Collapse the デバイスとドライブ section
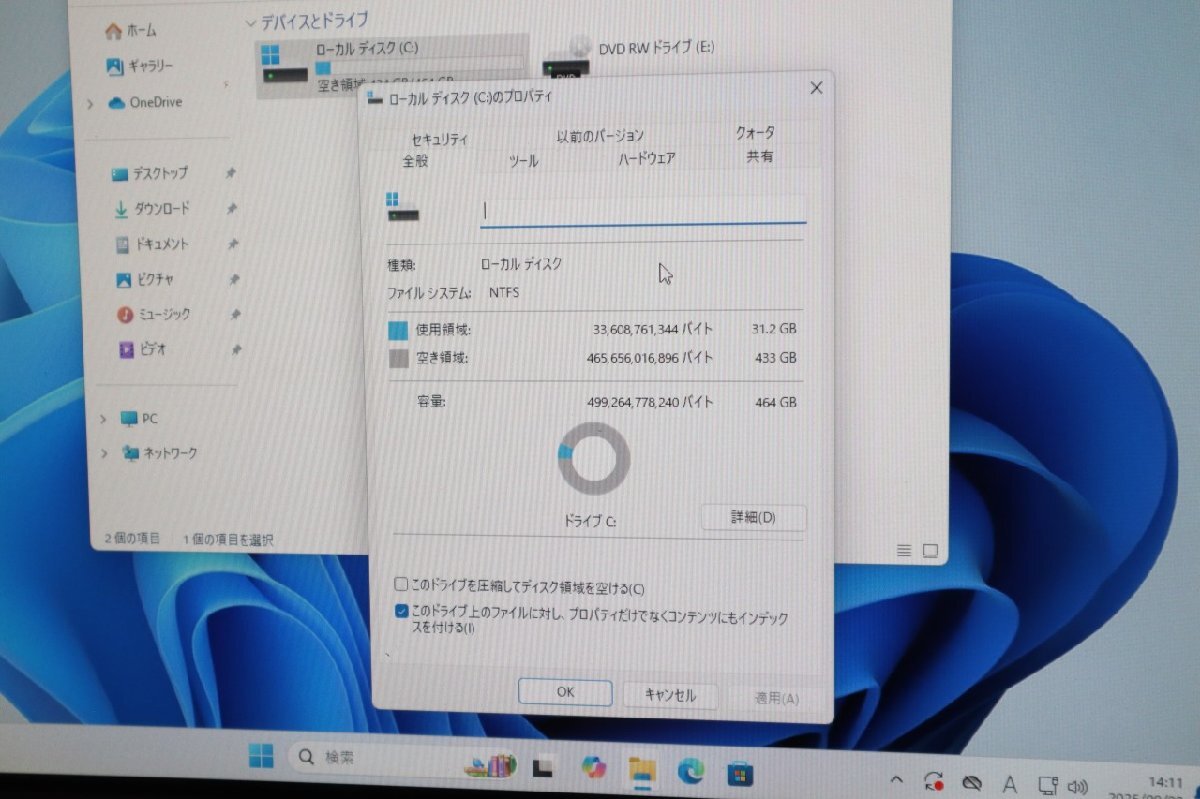 click(x=250, y=20)
